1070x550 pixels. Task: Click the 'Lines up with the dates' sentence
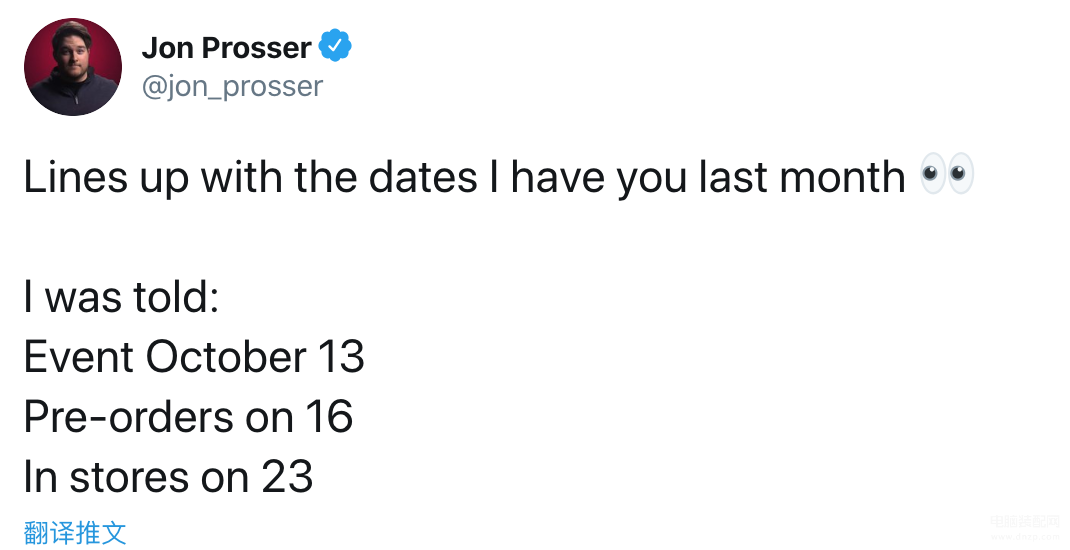(x=465, y=177)
